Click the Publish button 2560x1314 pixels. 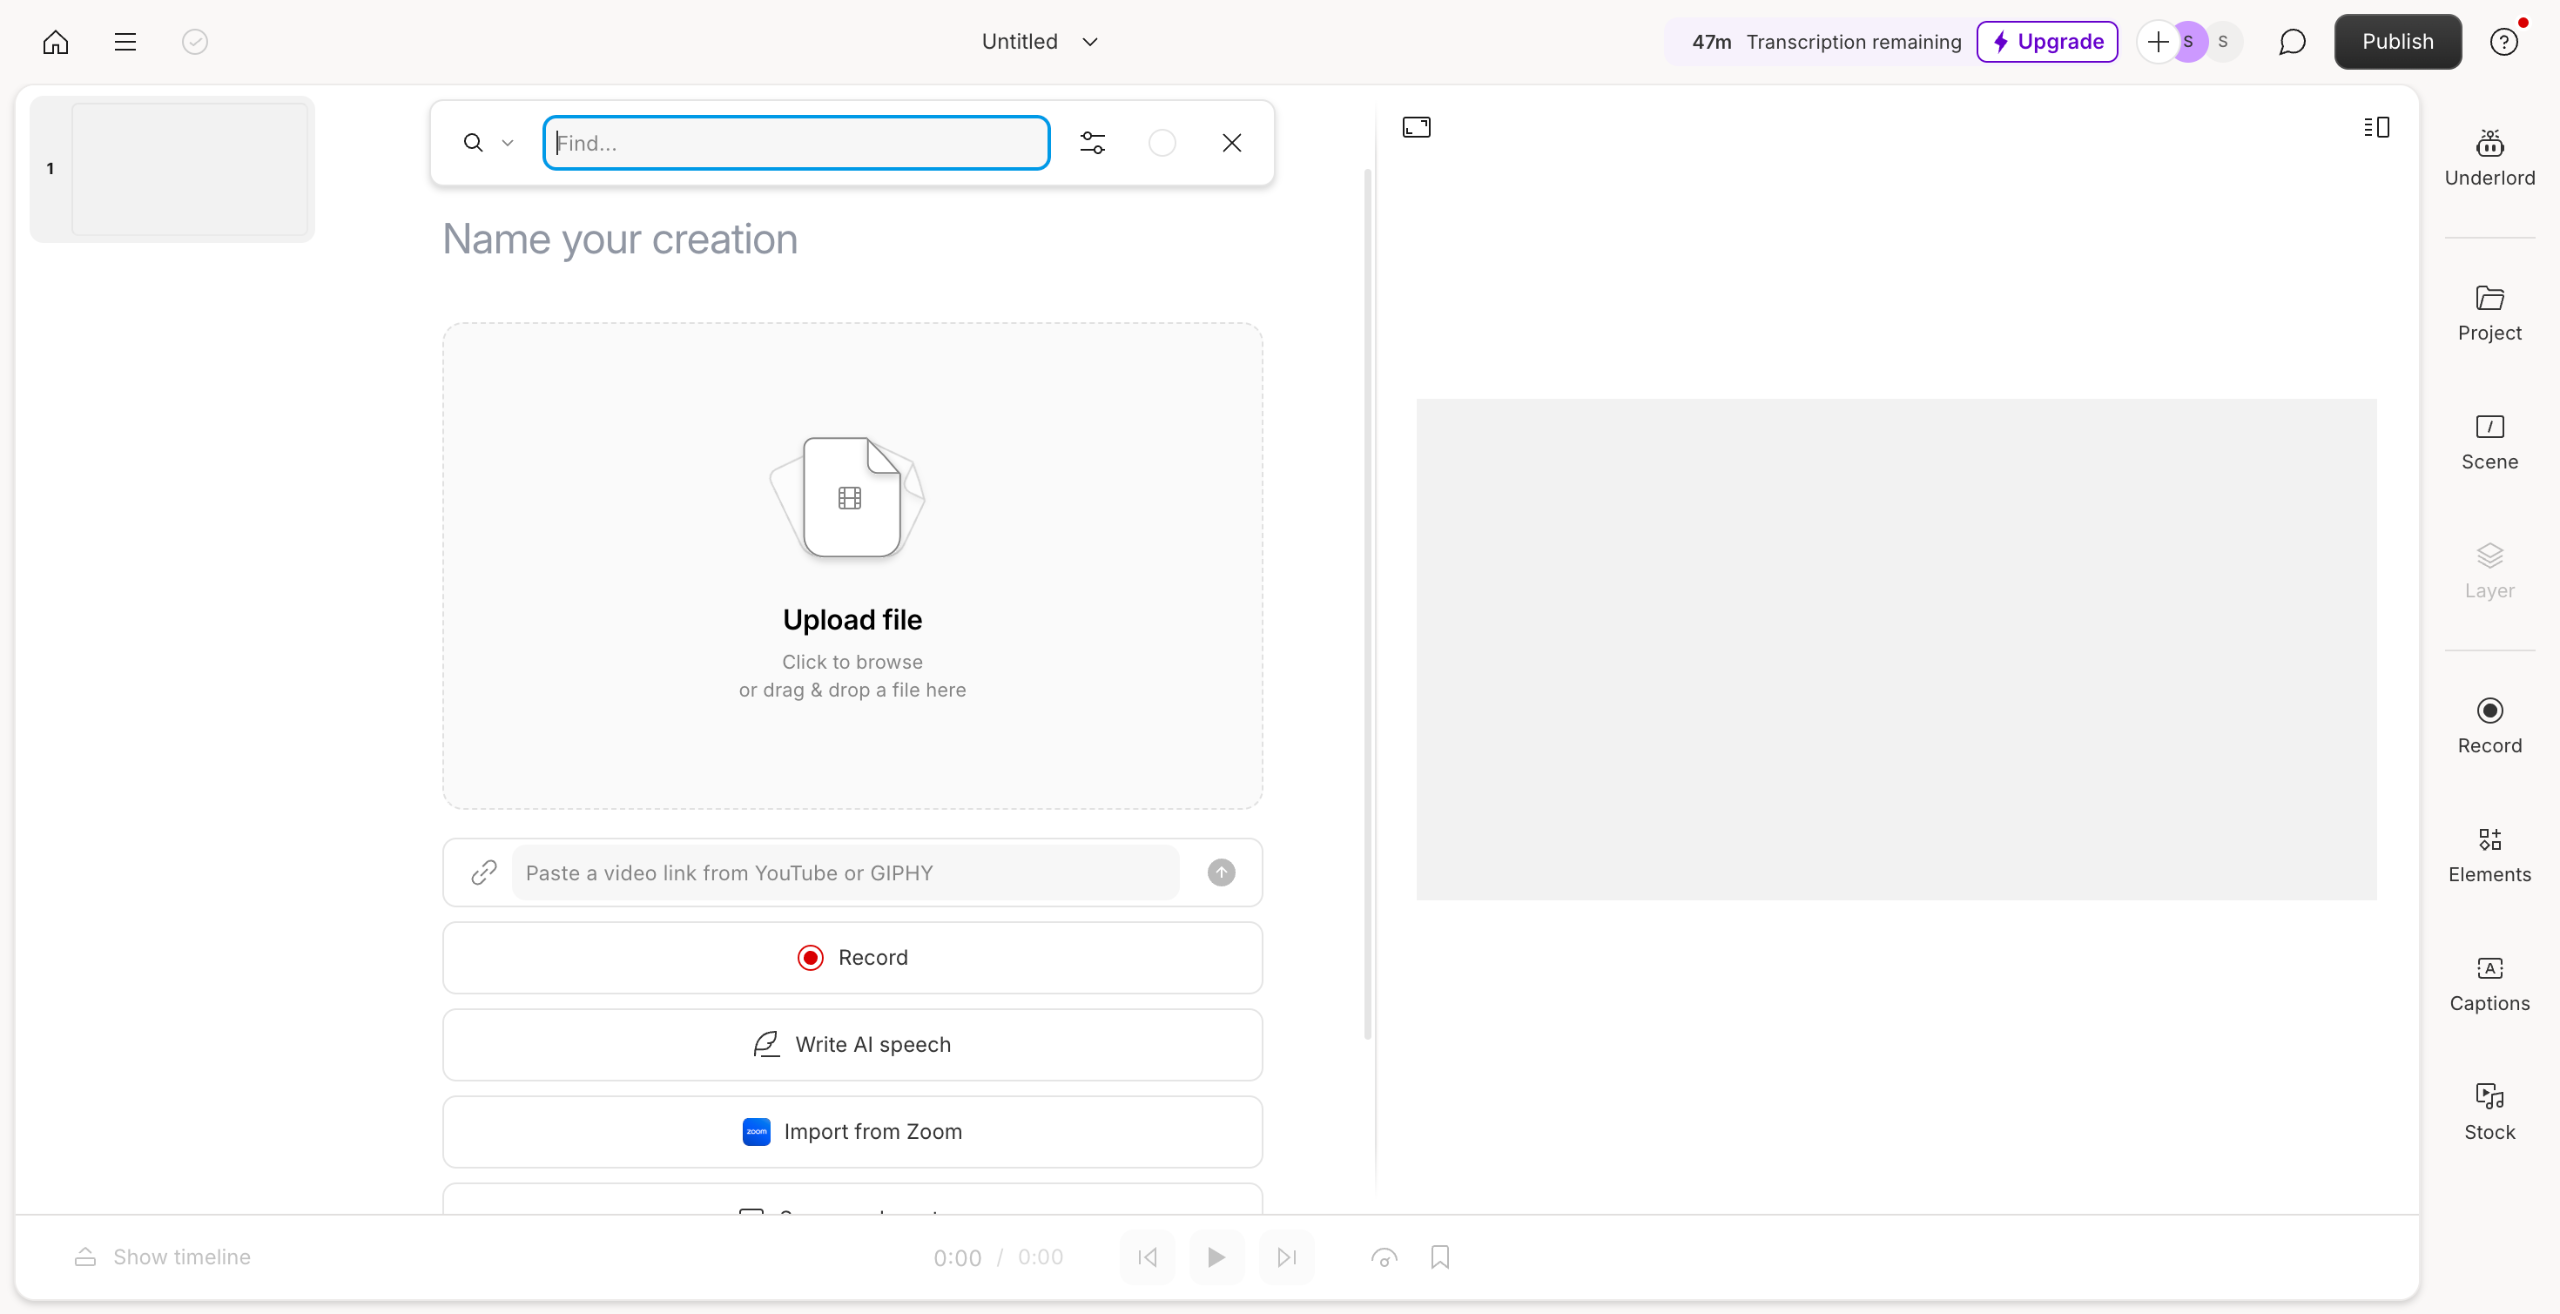(x=2397, y=42)
